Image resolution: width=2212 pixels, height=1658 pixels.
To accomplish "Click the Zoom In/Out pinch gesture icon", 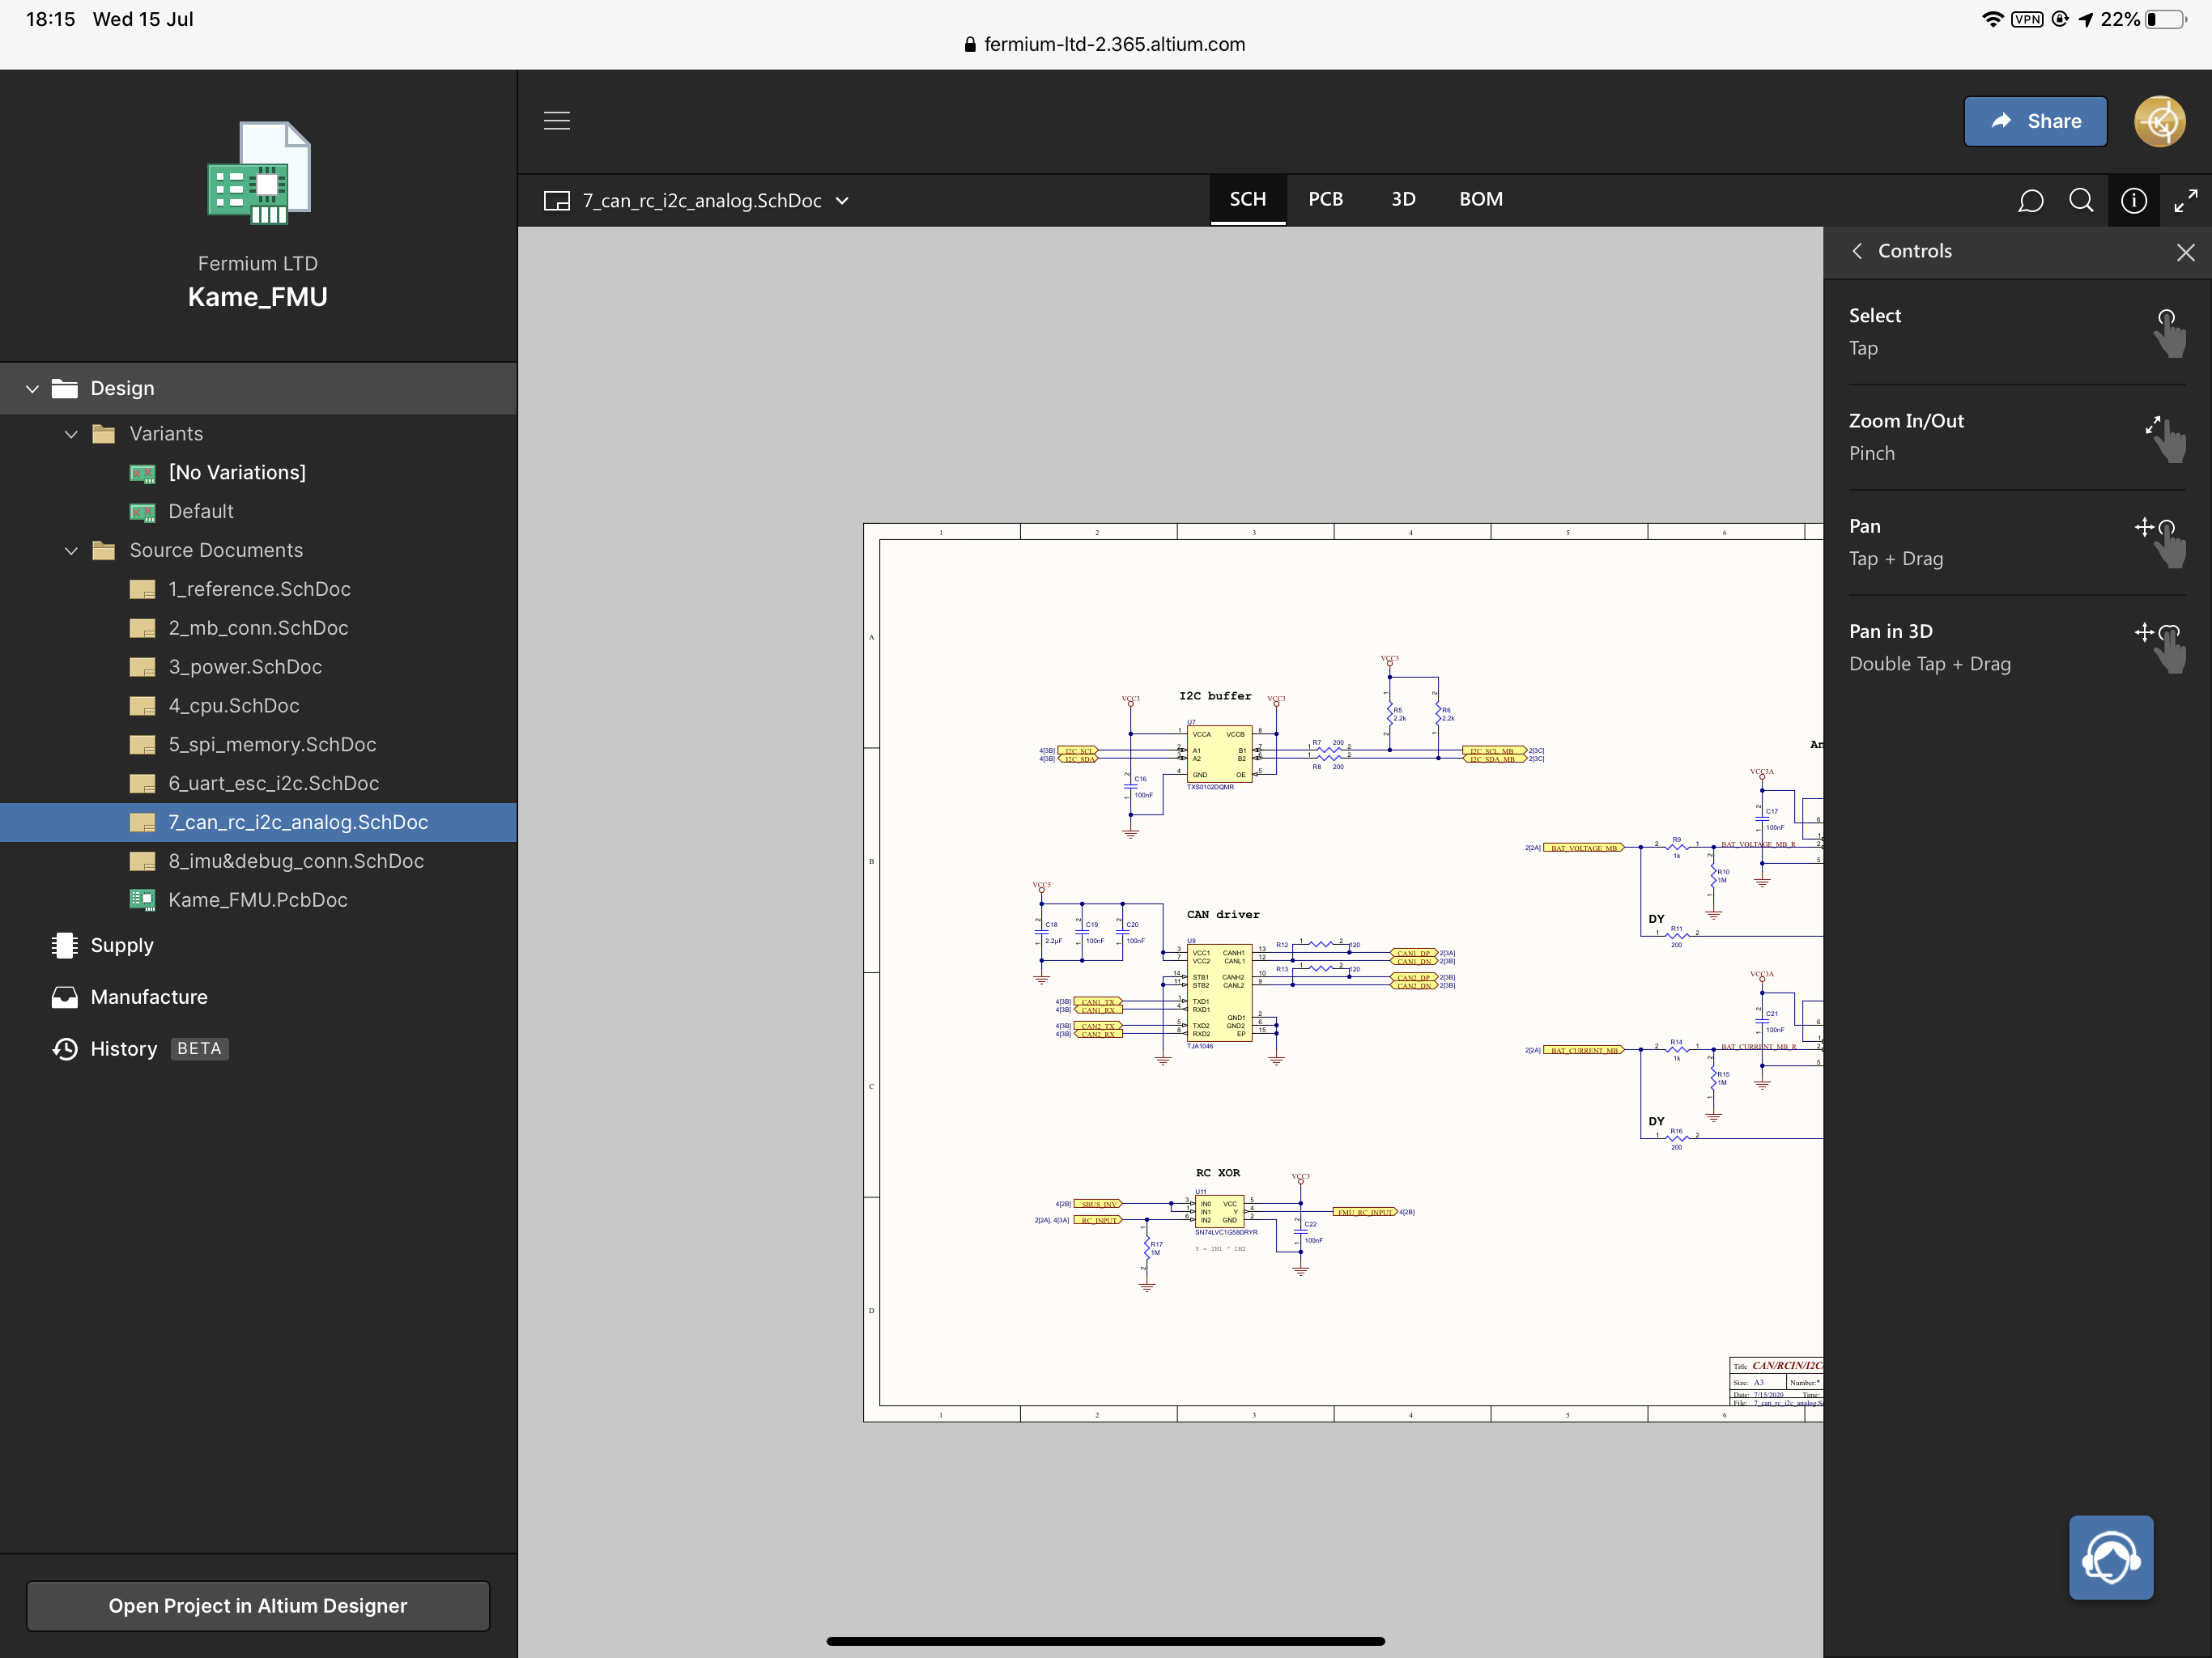I will pyautogui.click(x=2166, y=438).
